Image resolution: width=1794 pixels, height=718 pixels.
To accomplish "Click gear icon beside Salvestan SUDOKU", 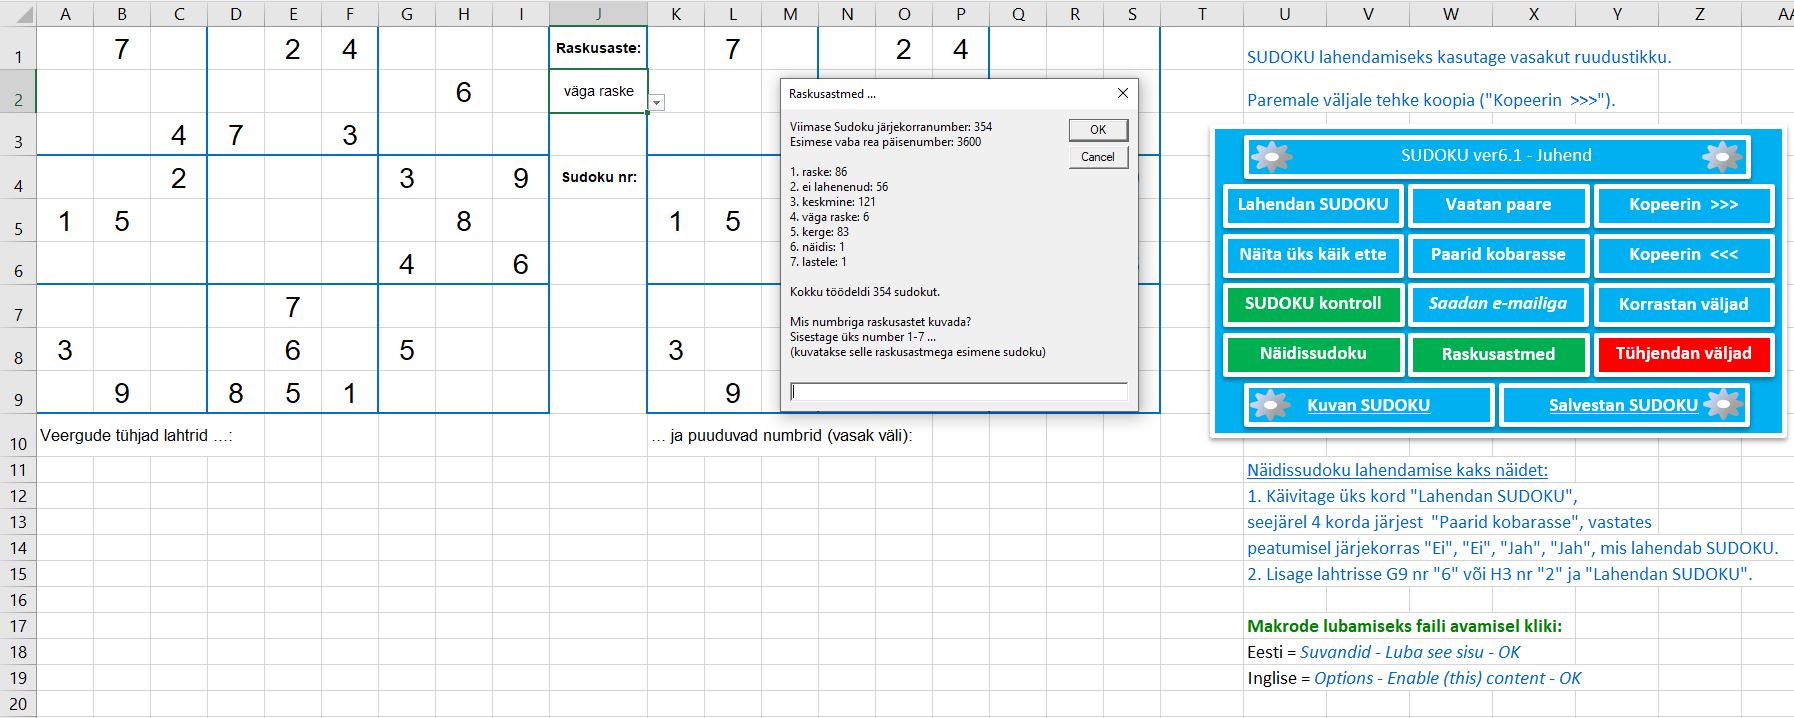I will coord(1723,405).
